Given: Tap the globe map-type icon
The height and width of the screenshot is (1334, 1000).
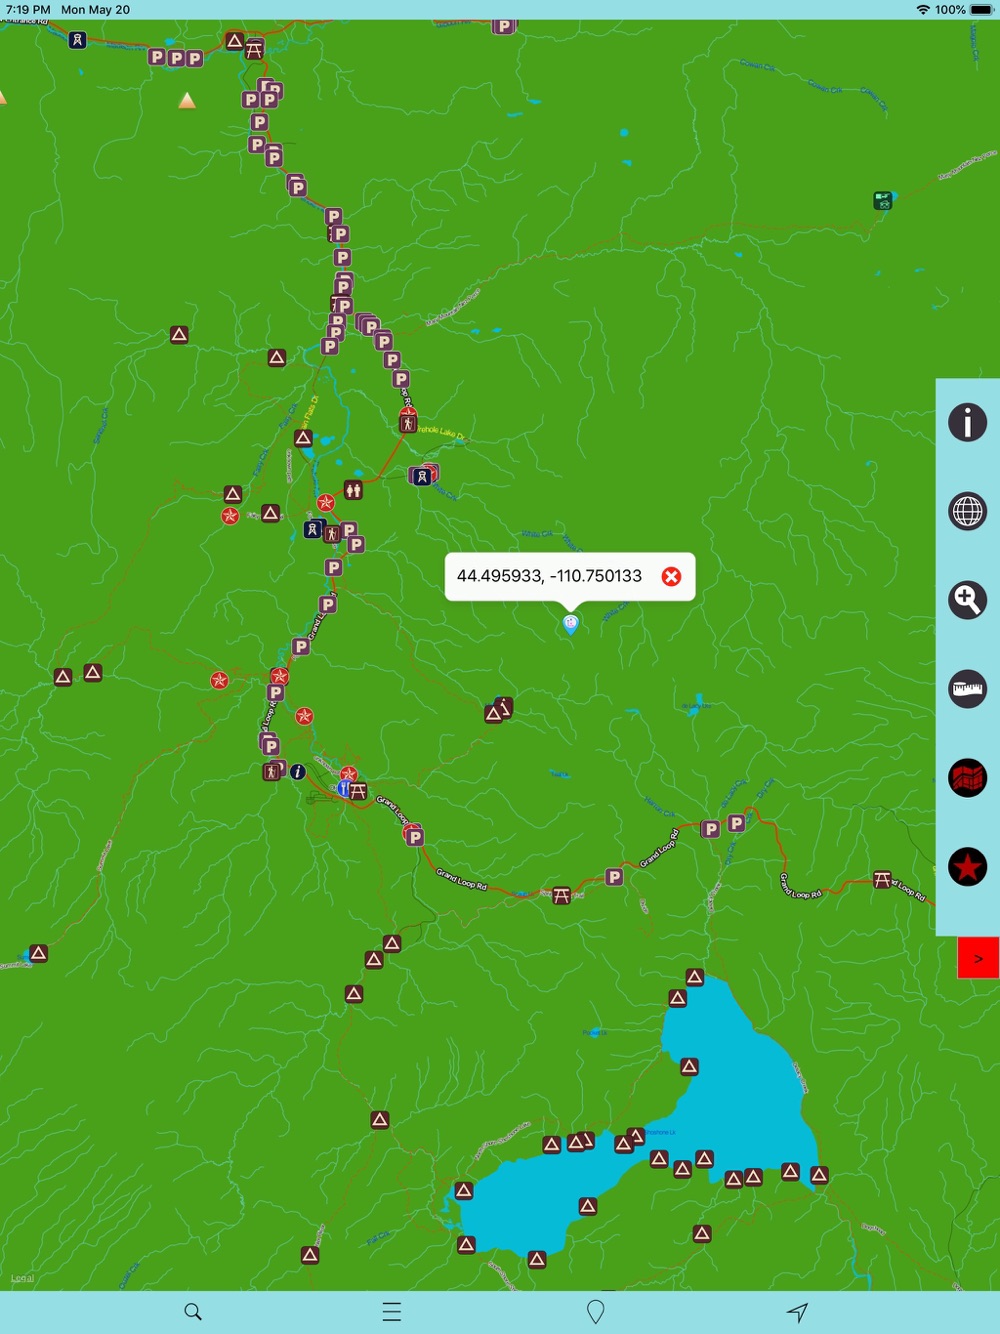Looking at the screenshot, I should [967, 511].
